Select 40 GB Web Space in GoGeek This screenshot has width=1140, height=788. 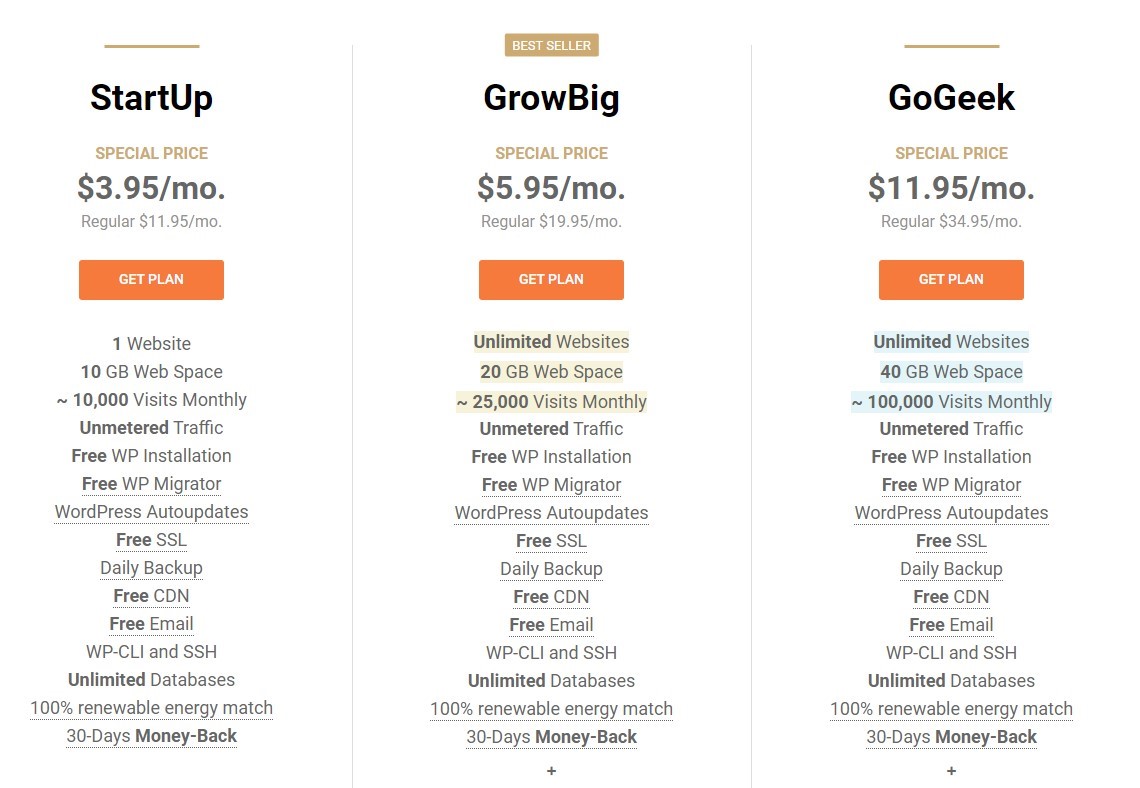point(951,372)
